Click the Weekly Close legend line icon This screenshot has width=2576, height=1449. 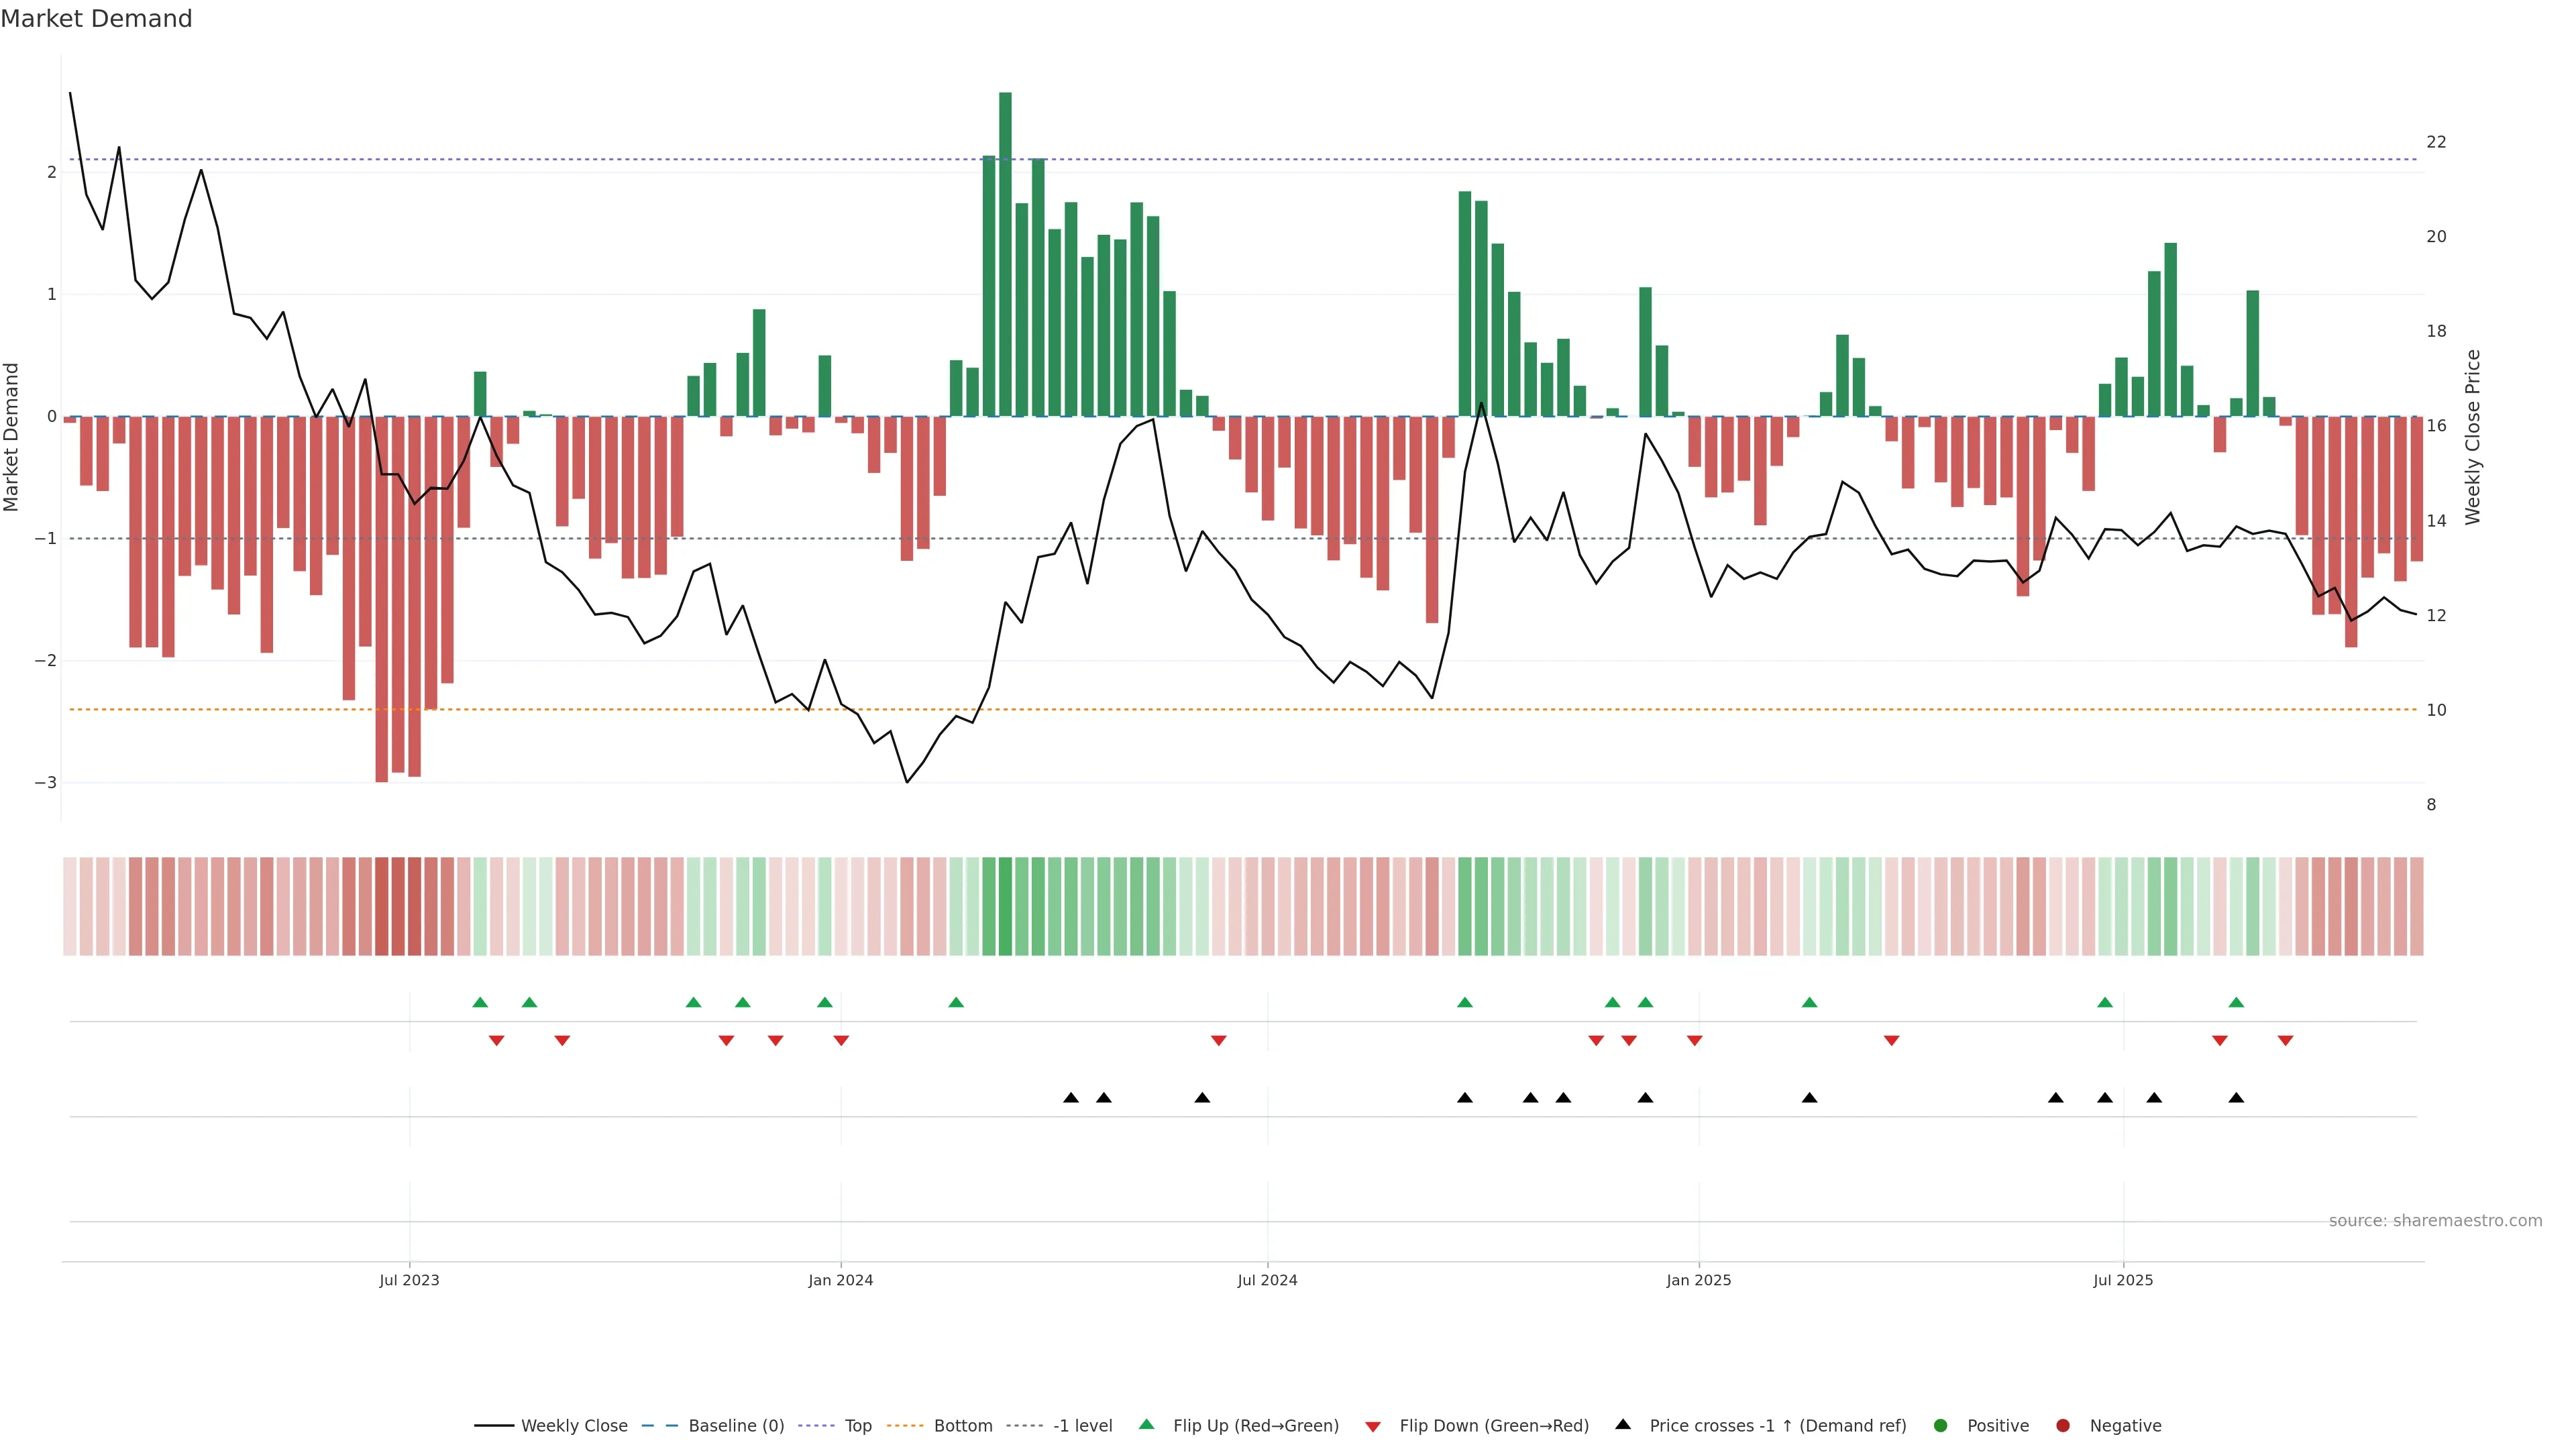pyautogui.click(x=494, y=1425)
